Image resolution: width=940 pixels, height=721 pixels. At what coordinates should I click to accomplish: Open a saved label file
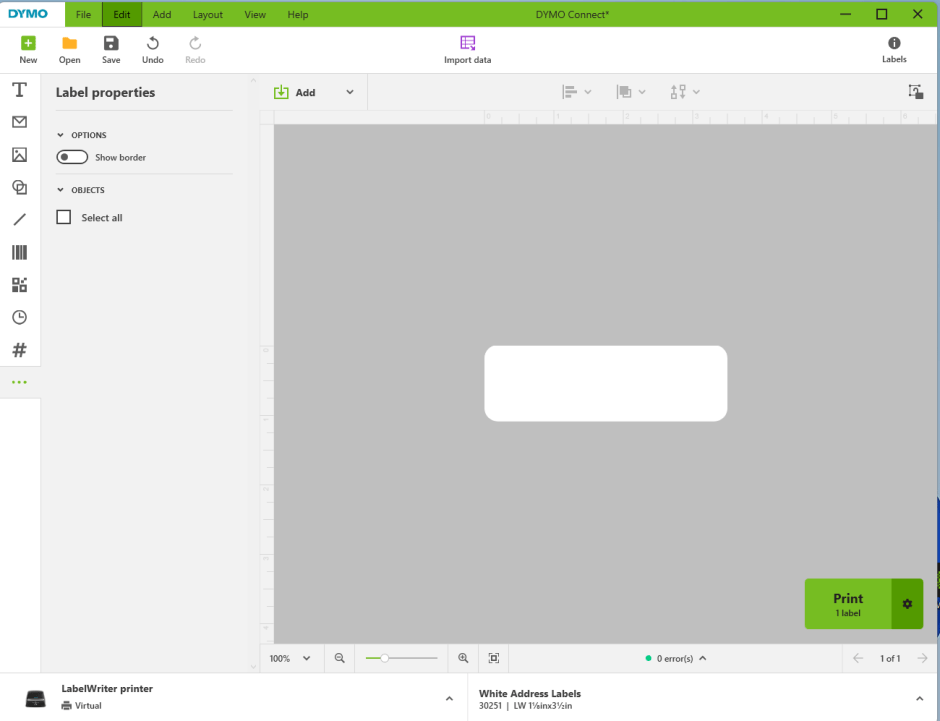pyautogui.click(x=70, y=50)
